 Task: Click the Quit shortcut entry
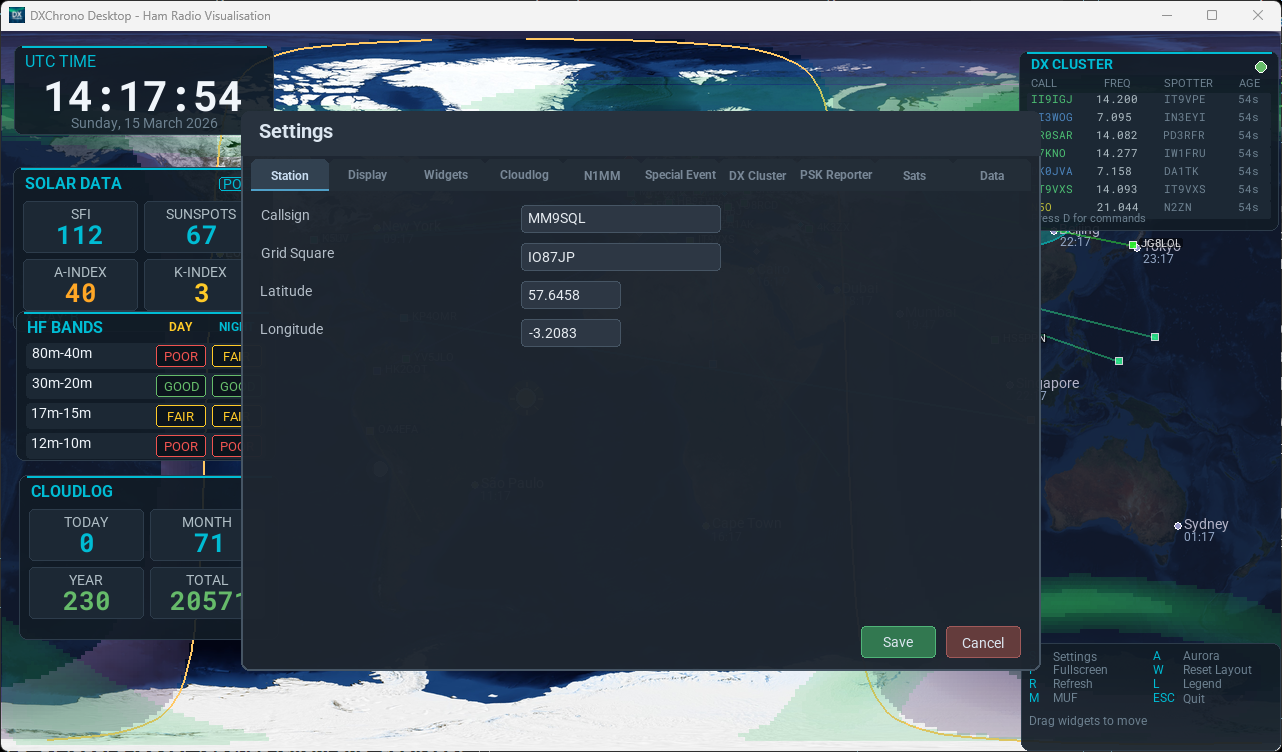[x=1179, y=698]
